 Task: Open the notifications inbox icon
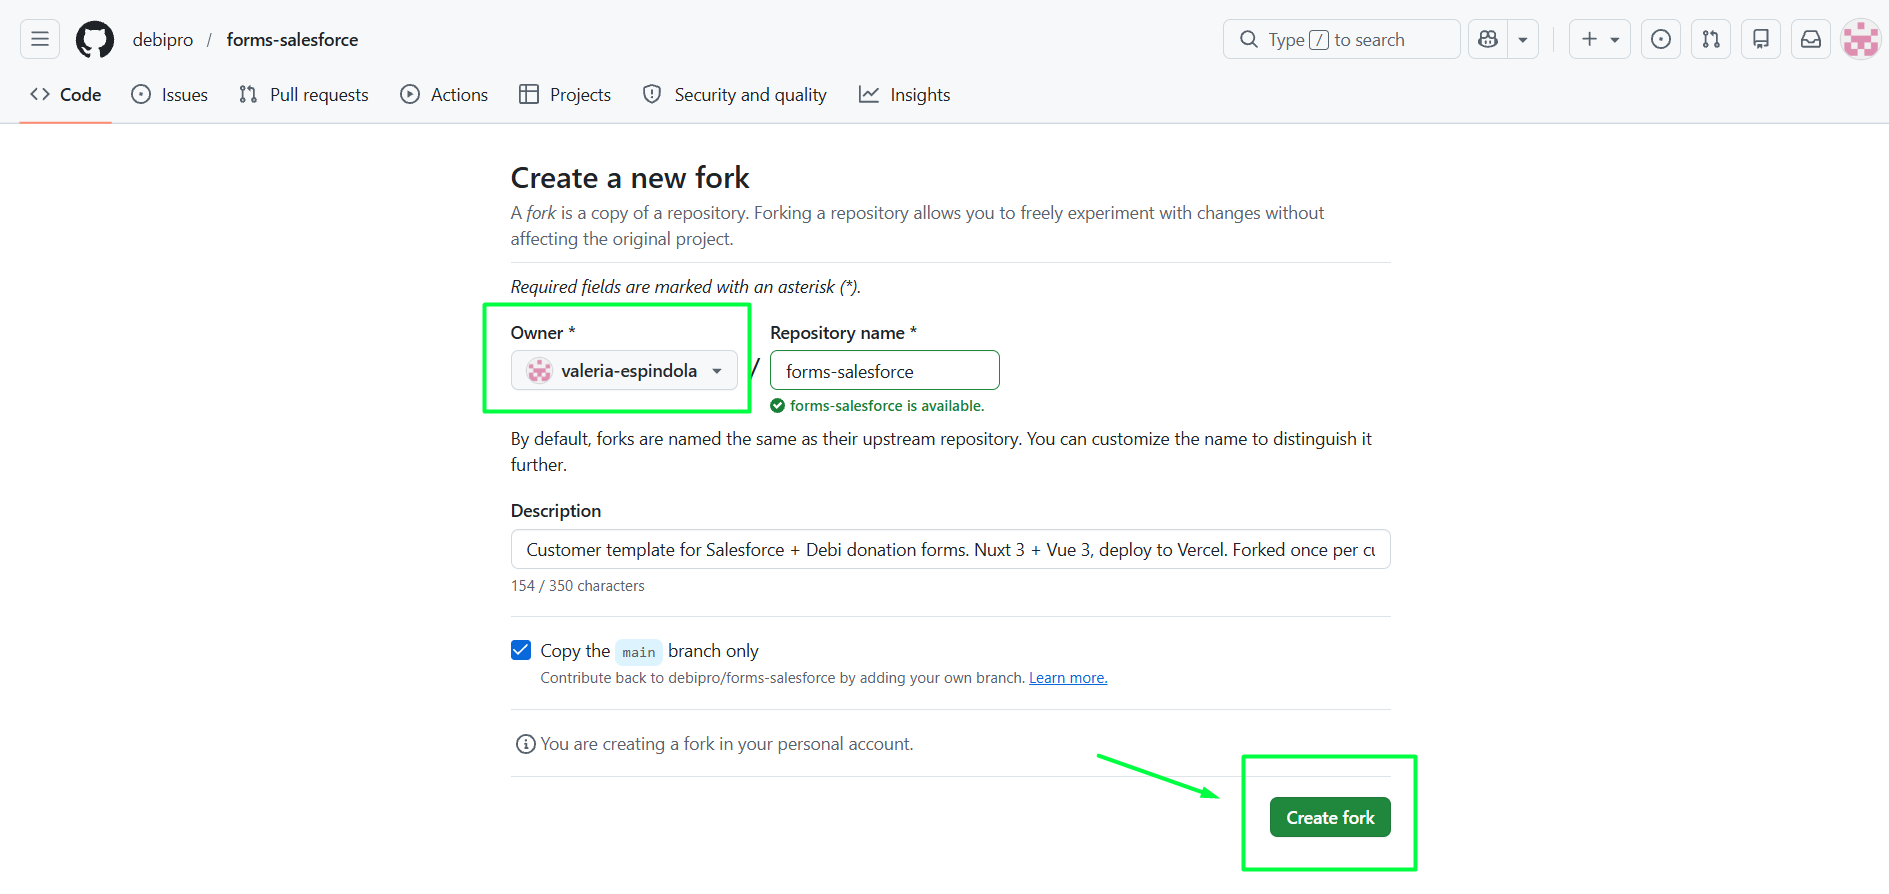tap(1811, 39)
